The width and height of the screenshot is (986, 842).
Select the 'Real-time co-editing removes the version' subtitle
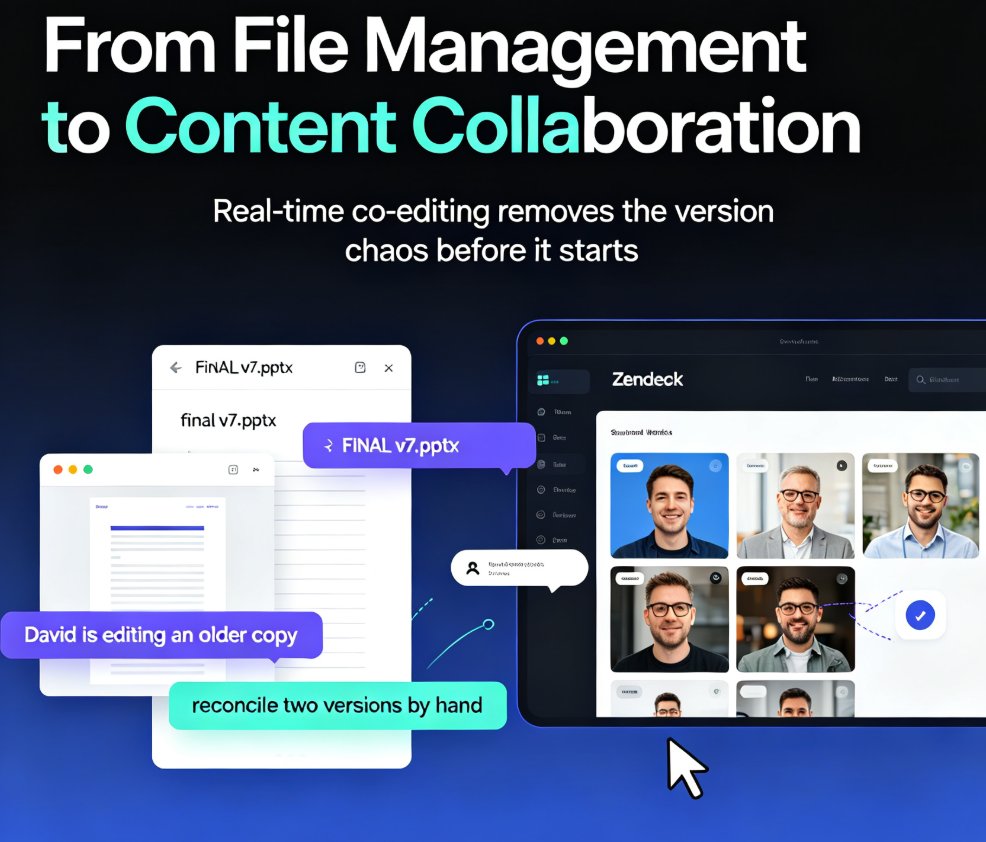pyautogui.click(x=493, y=211)
